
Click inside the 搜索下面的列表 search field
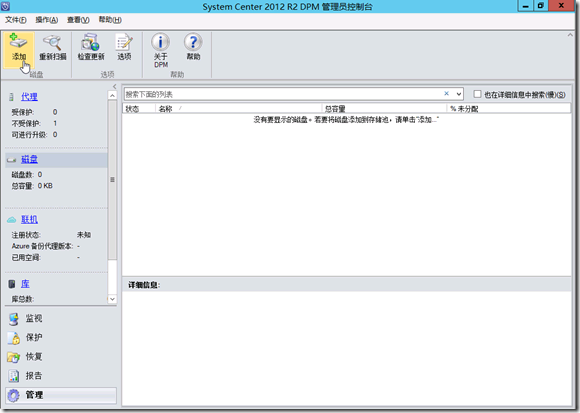pos(283,94)
